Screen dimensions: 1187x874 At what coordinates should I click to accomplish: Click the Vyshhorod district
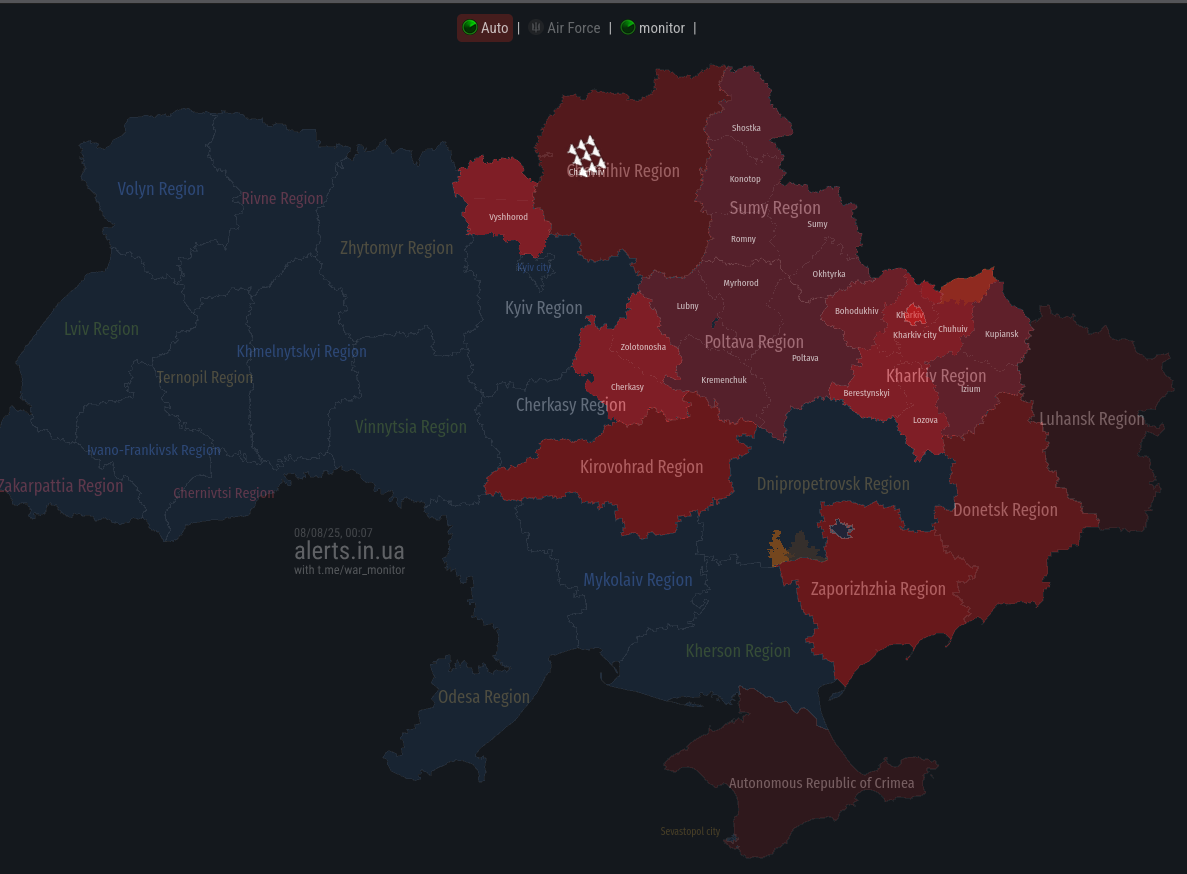(508, 216)
